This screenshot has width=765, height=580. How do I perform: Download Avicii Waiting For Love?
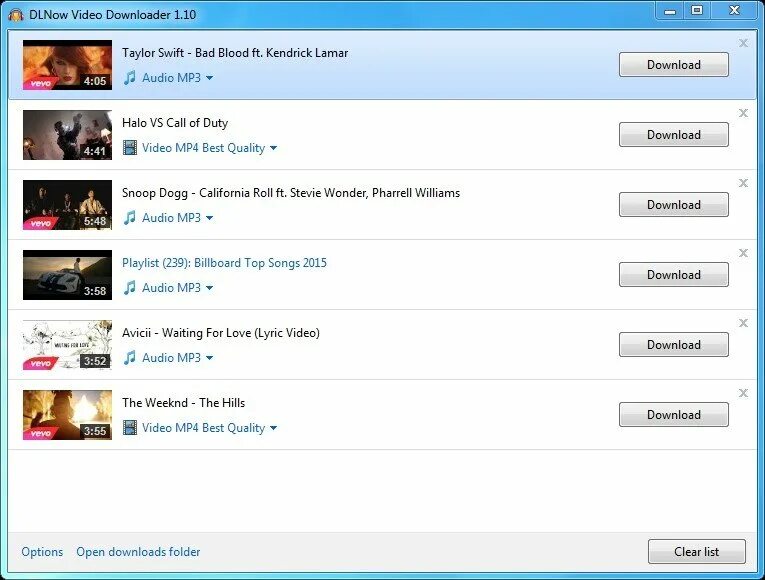point(674,344)
